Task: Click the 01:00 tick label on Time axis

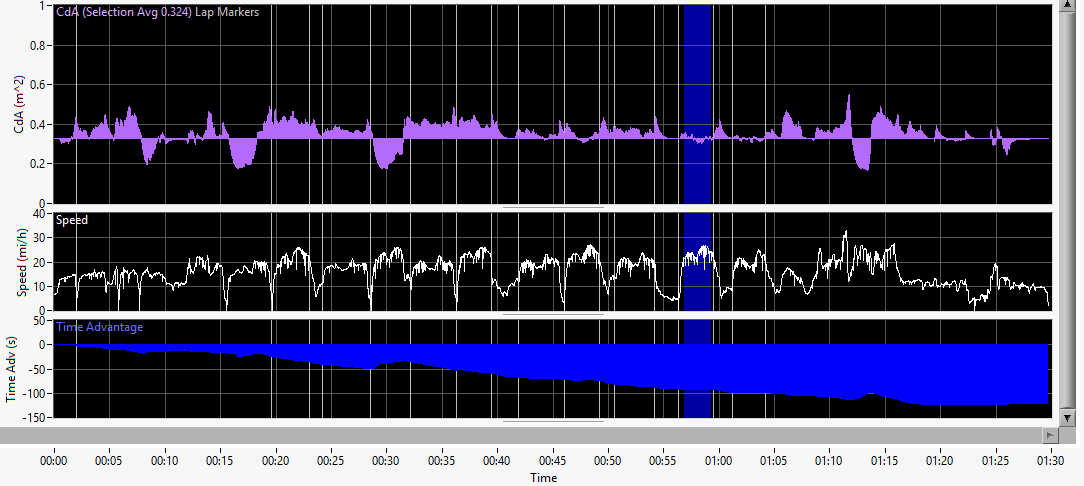Action: pos(719,460)
